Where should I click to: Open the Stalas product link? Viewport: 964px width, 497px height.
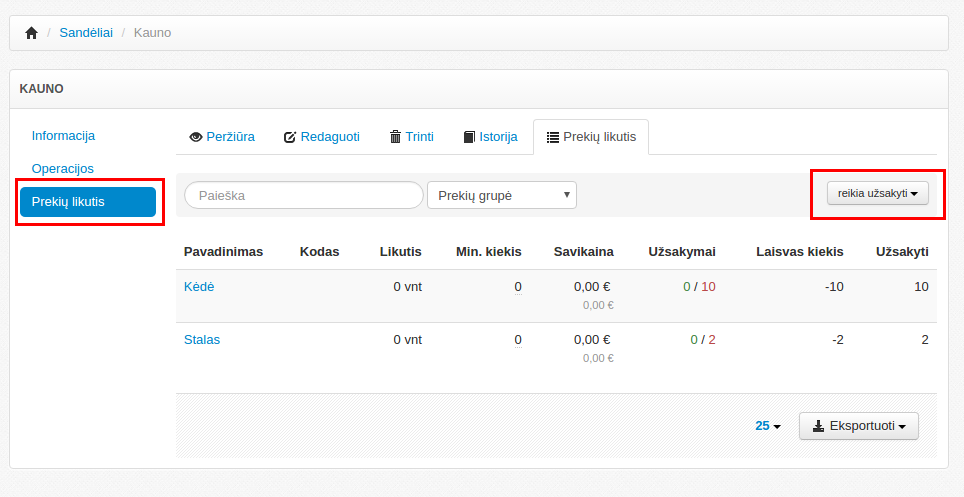(202, 339)
